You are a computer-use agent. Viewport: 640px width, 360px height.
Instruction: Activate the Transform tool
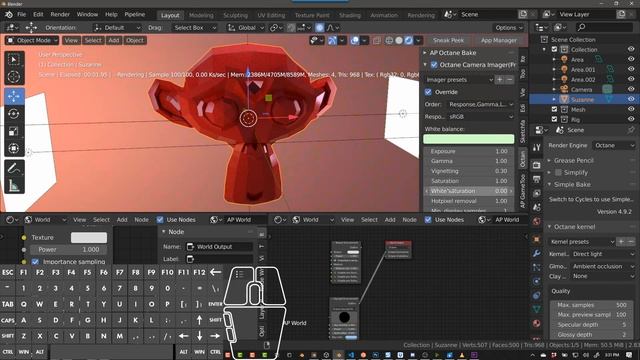point(14,148)
